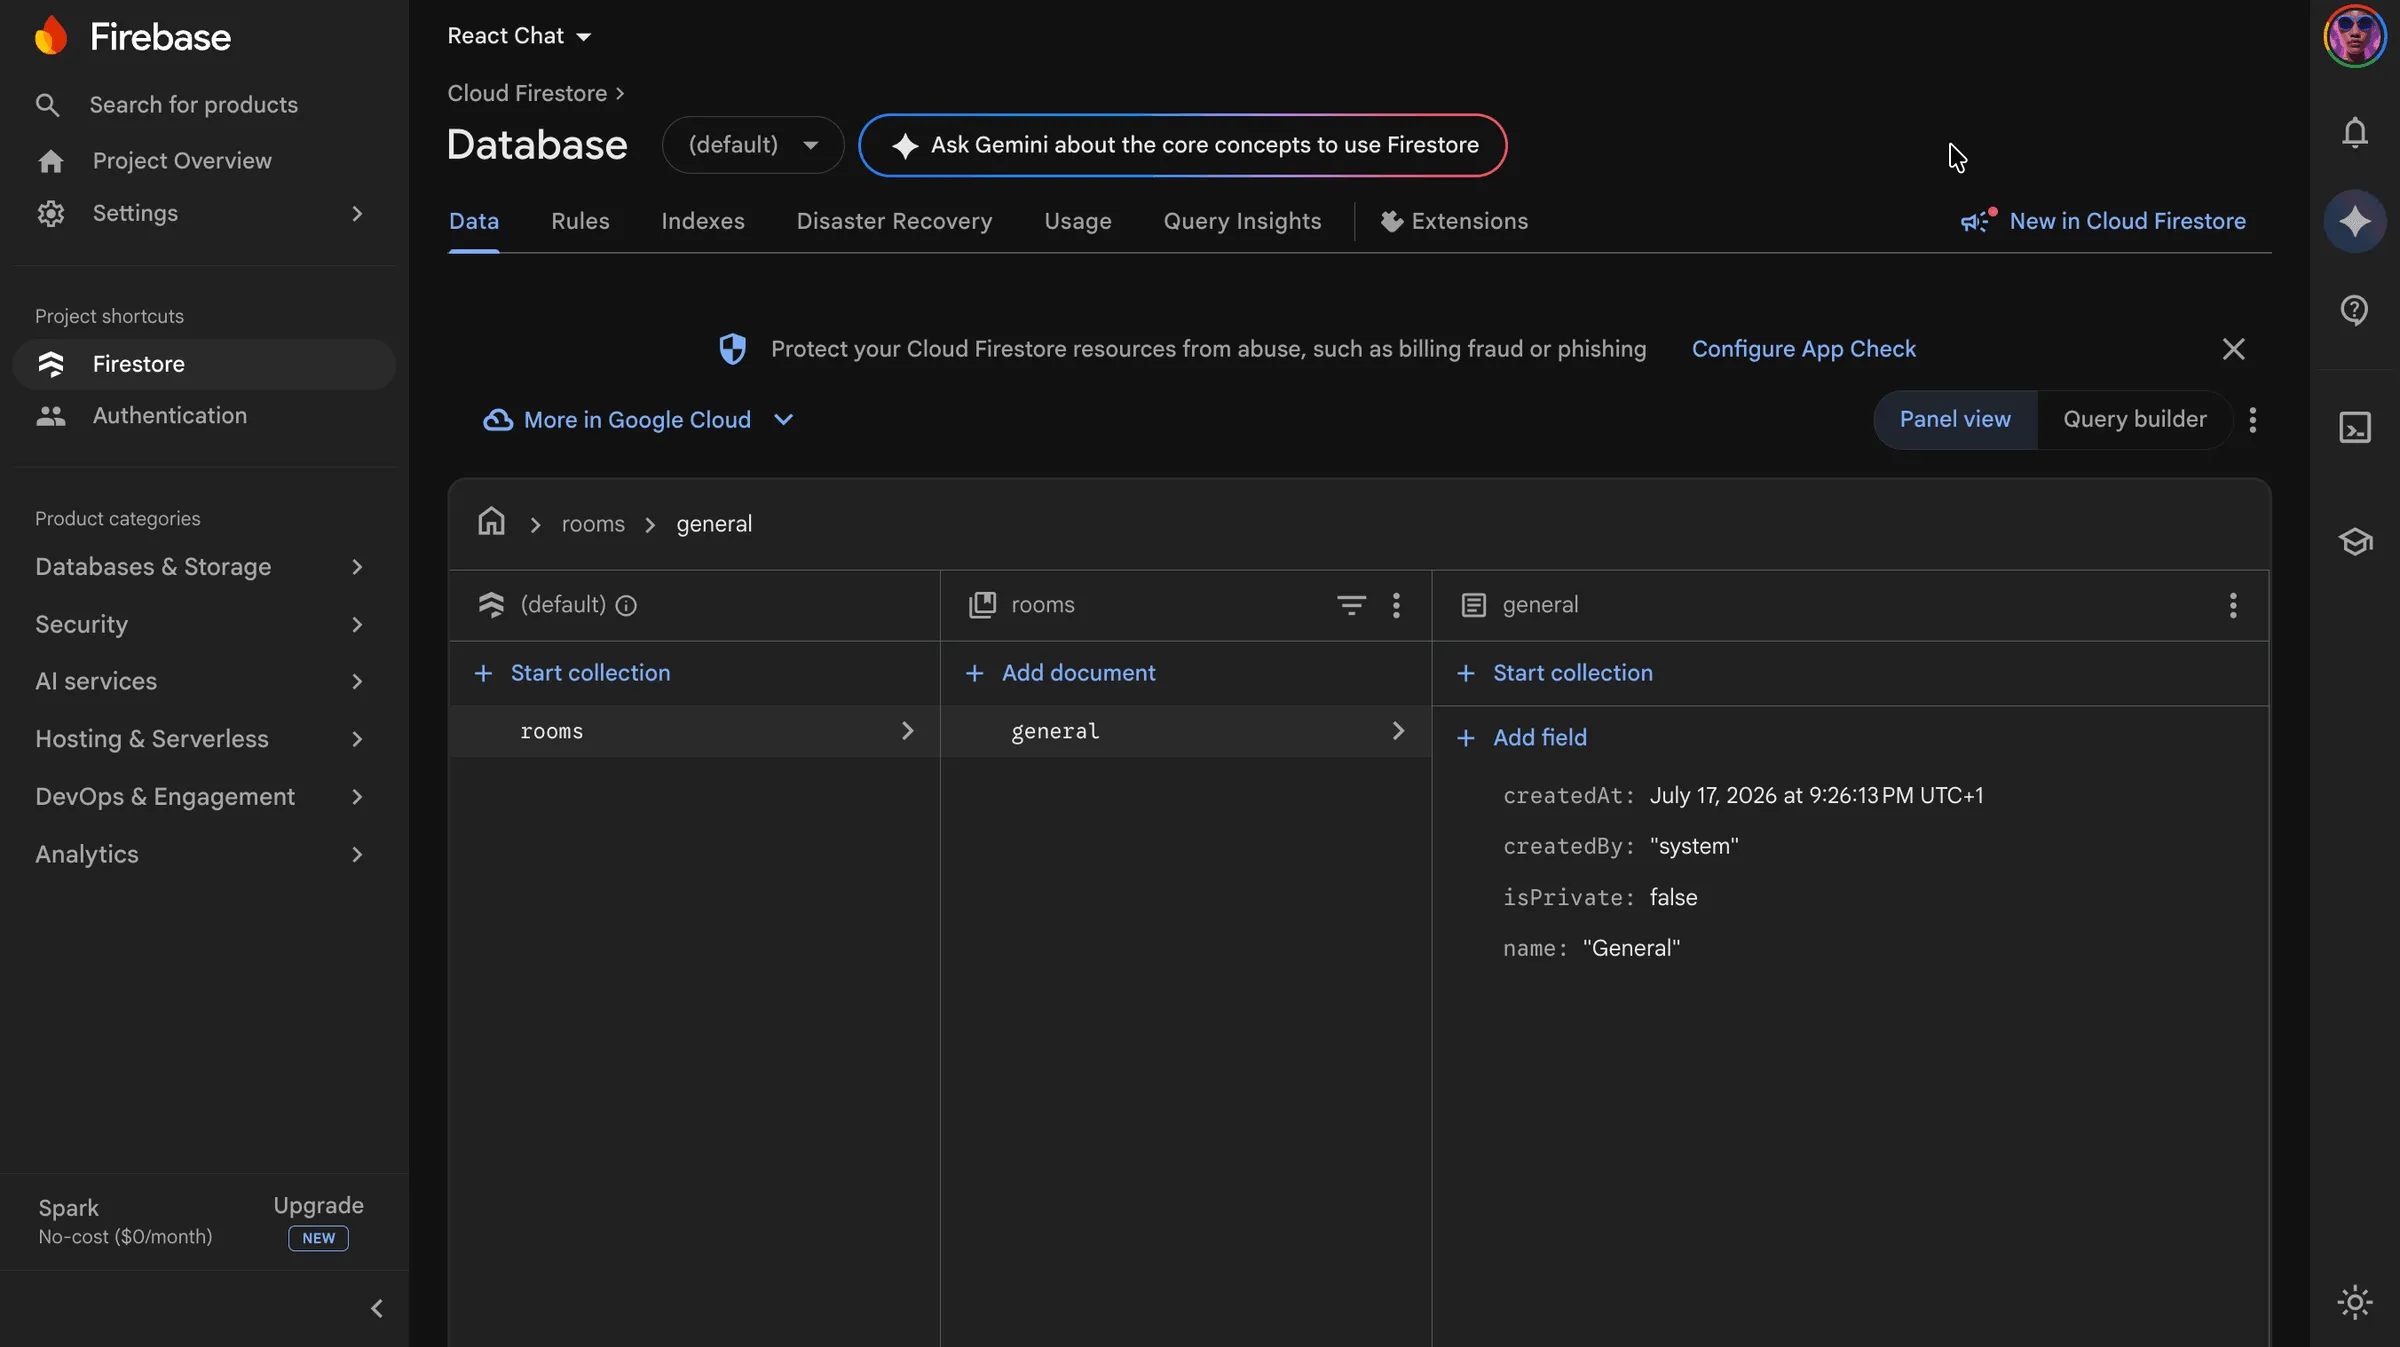
Task: Click Search for products field
Action: coord(194,105)
